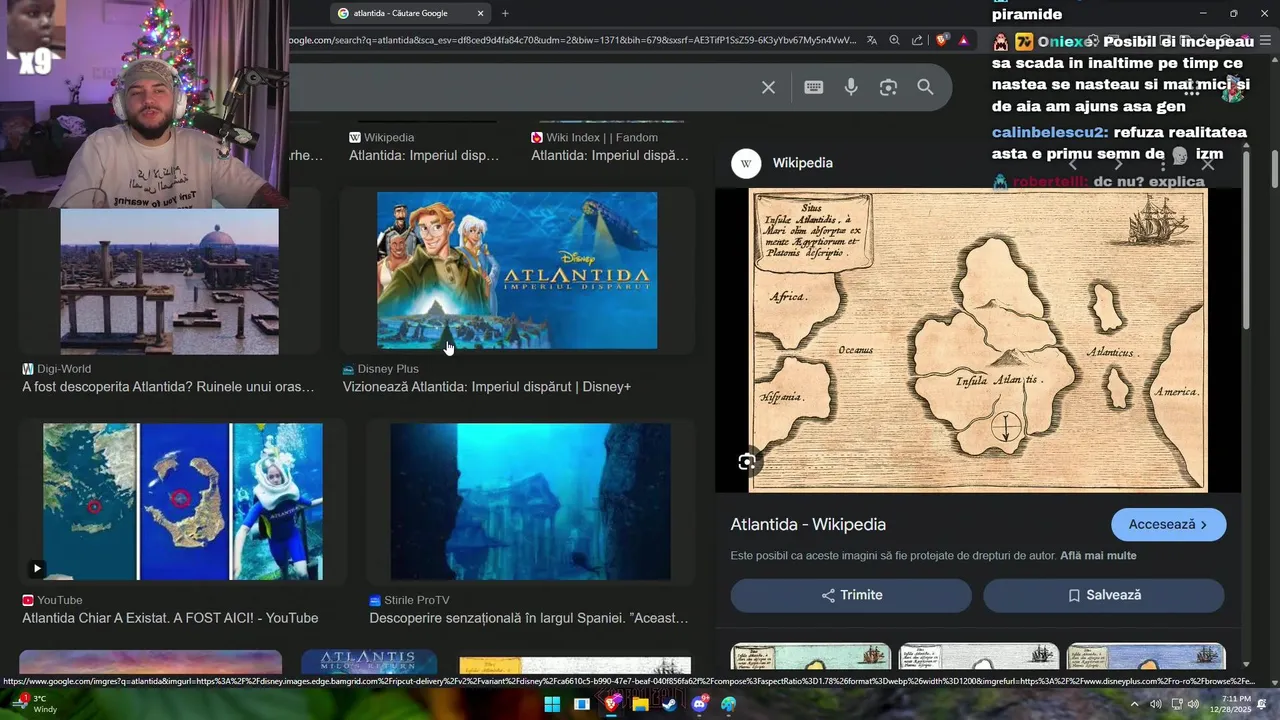Image resolution: width=1280 pixels, height=720 pixels.
Task: Close the atlantida Google search tab
Action: [x=480, y=13]
